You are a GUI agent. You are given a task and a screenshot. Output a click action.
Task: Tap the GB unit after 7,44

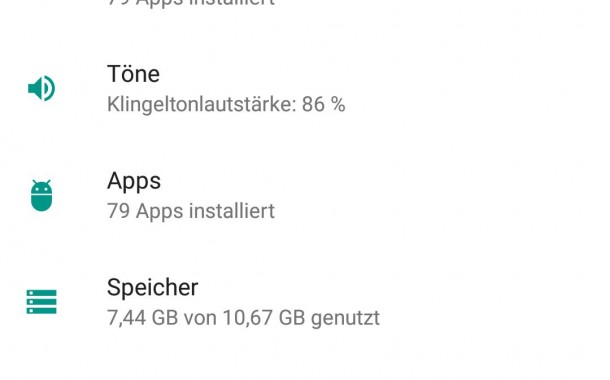[x=165, y=318]
